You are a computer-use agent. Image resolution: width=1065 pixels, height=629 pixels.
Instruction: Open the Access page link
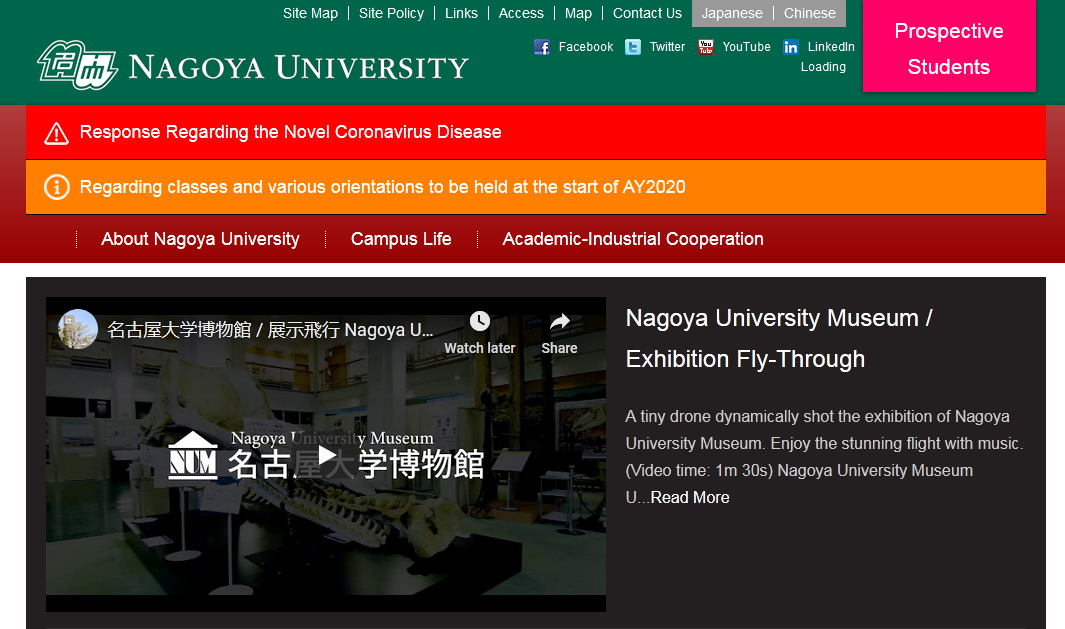(521, 13)
